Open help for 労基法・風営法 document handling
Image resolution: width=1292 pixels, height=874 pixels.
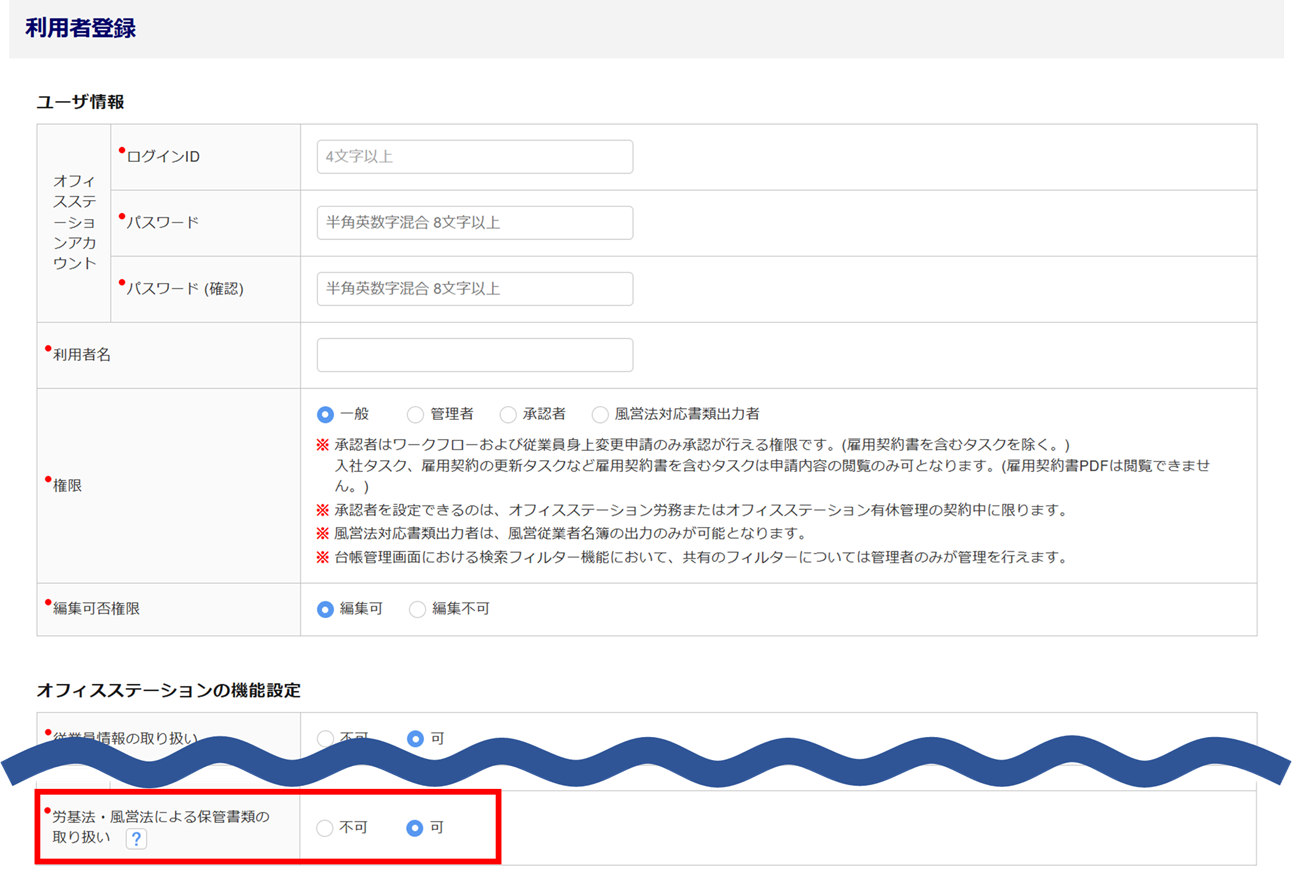tap(136, 839)
